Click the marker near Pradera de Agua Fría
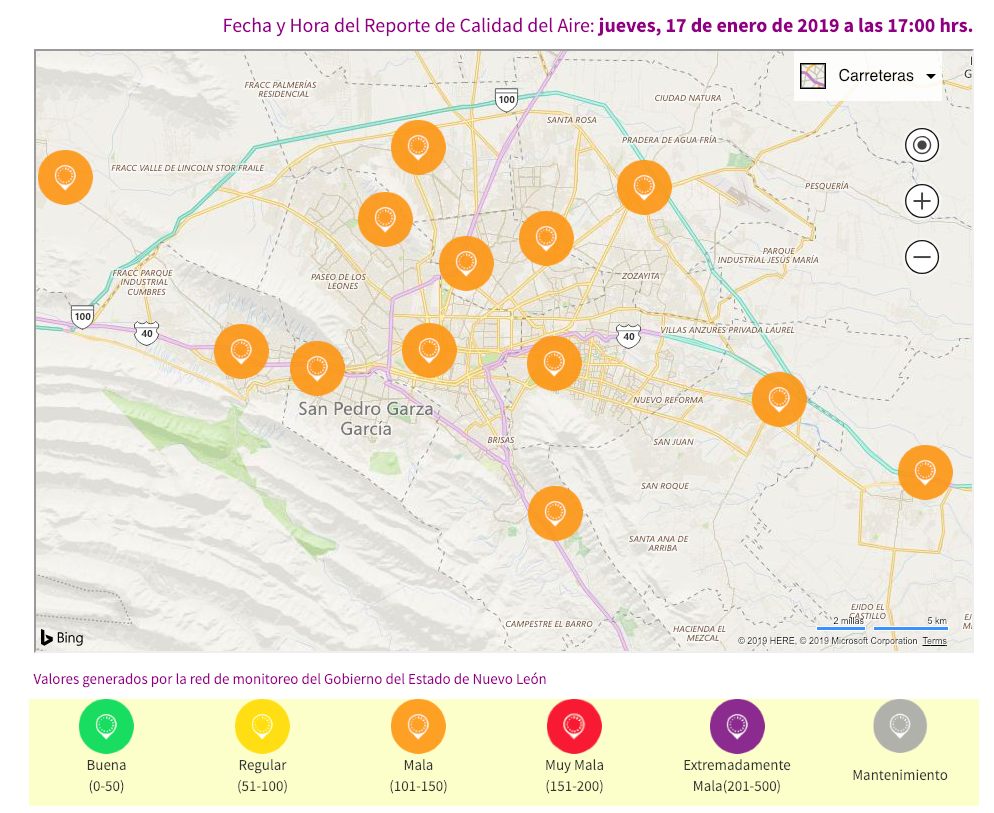The height and width of the screenshot is (813, 994). point(644,187)
